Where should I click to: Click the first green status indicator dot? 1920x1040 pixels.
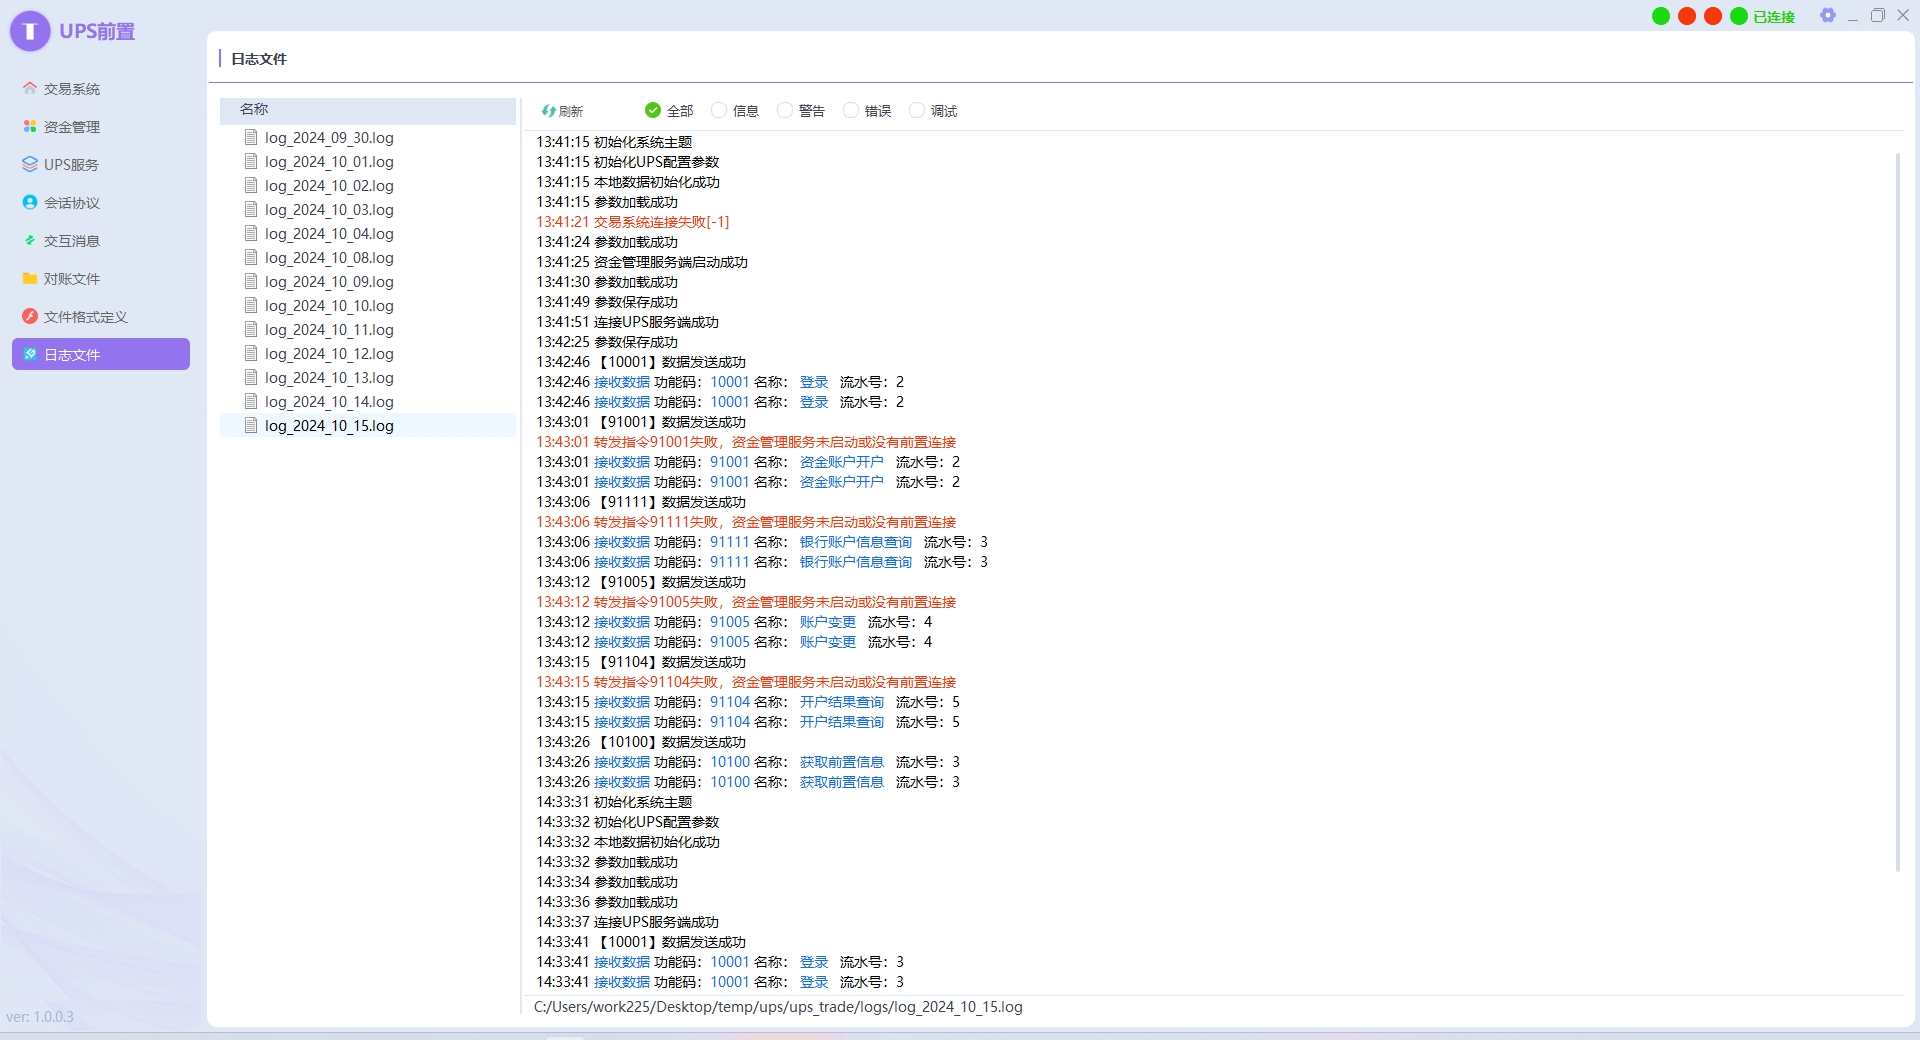[x=1661, y=16]
